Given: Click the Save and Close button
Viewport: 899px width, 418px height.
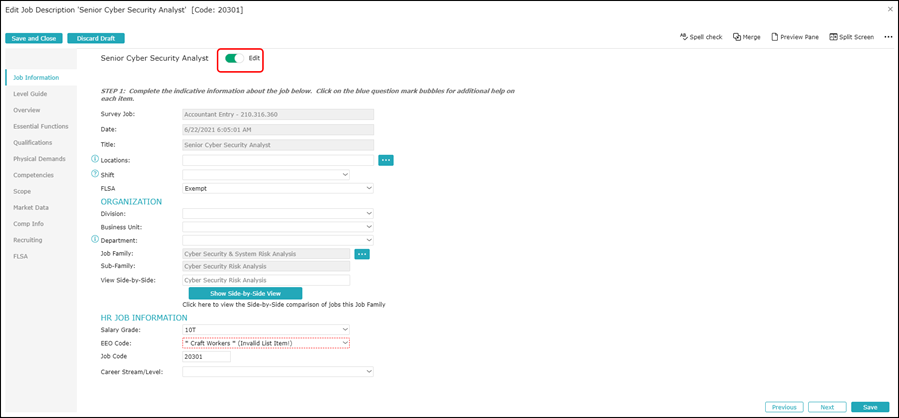Looking at the screenshot, I should pyautogui.click(x=33, y=38).
